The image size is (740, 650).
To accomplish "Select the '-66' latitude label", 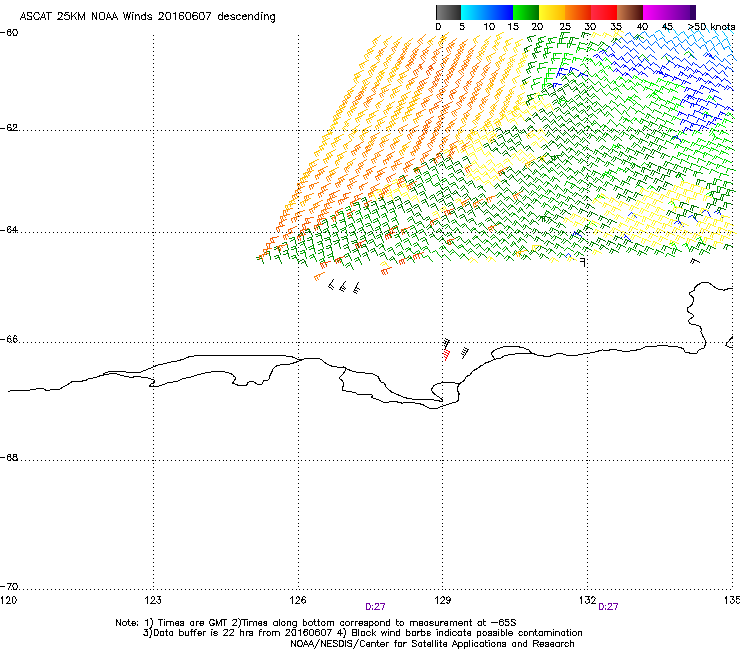I will 9,340.
